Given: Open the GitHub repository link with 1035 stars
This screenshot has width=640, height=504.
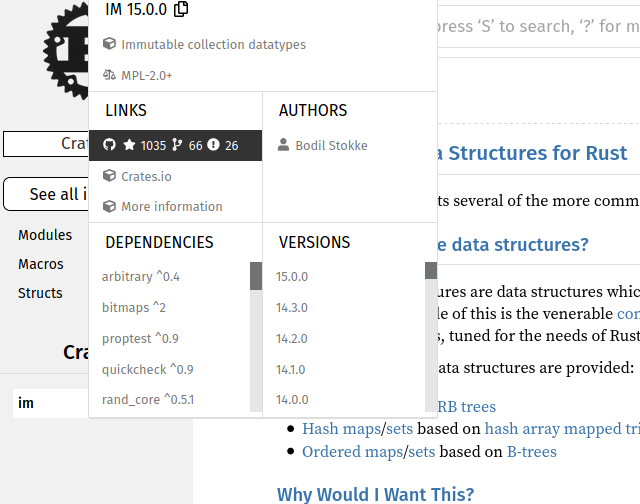Looking at the screenshot, I should [x=176, y=145].
